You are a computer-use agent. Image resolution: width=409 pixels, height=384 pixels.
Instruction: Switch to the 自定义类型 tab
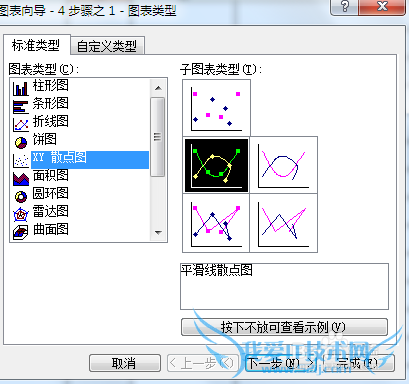coord(107,46)
